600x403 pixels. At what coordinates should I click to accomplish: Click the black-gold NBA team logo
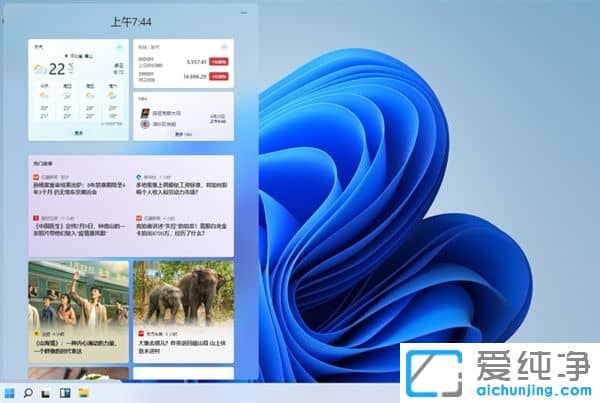(x=145, y=113)
